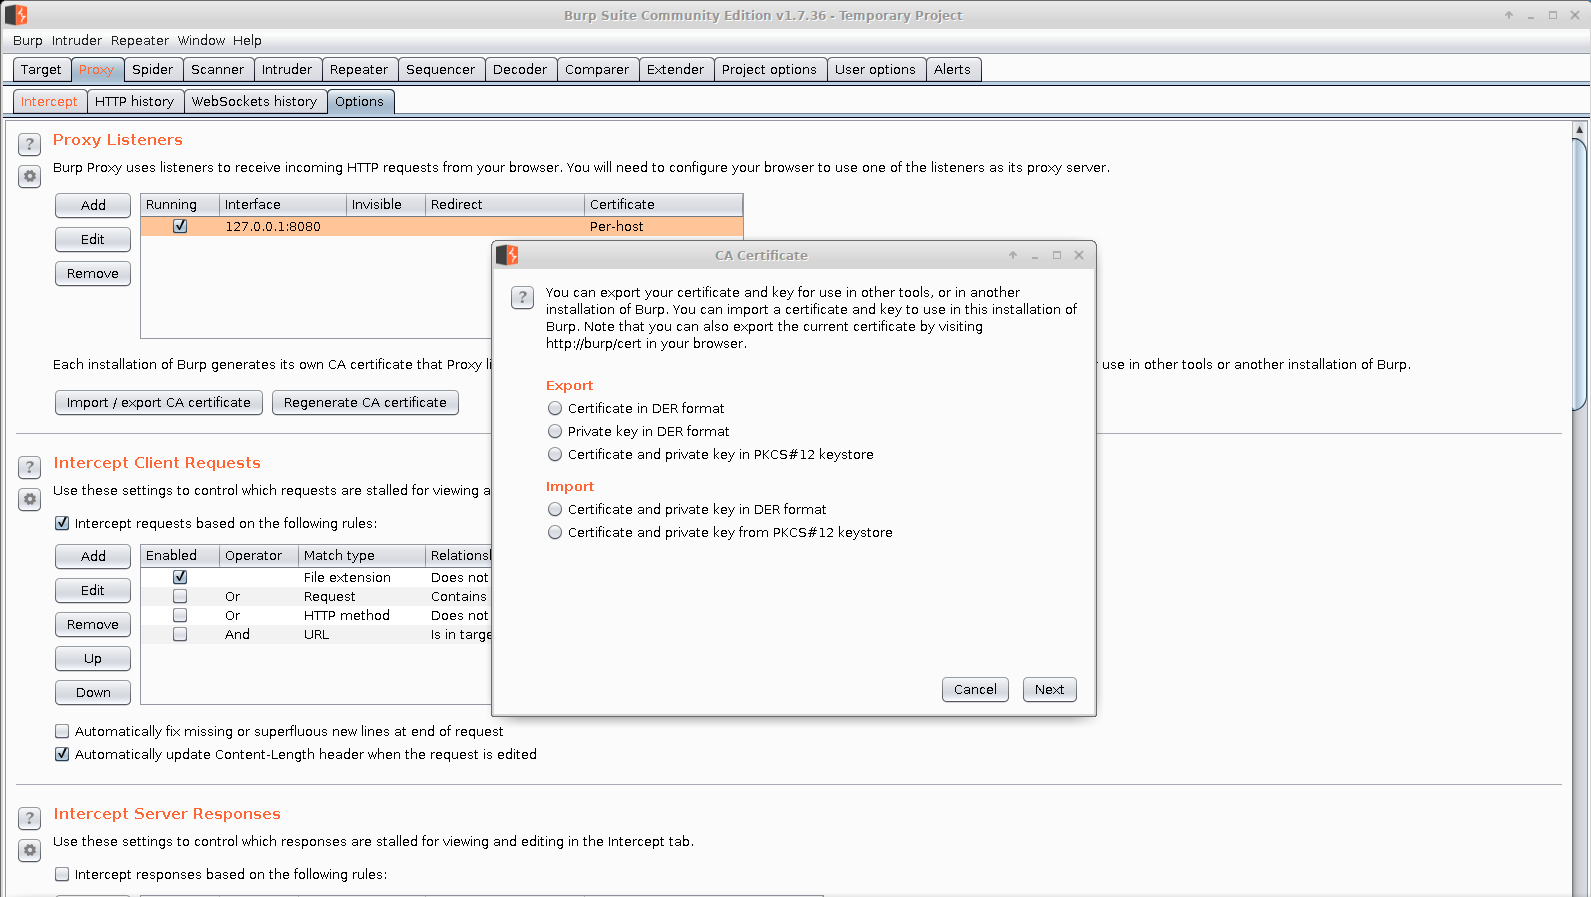Click Remove button for Proxy Listeners
This screenshot has height=897, width=1591.
(93, 273)
